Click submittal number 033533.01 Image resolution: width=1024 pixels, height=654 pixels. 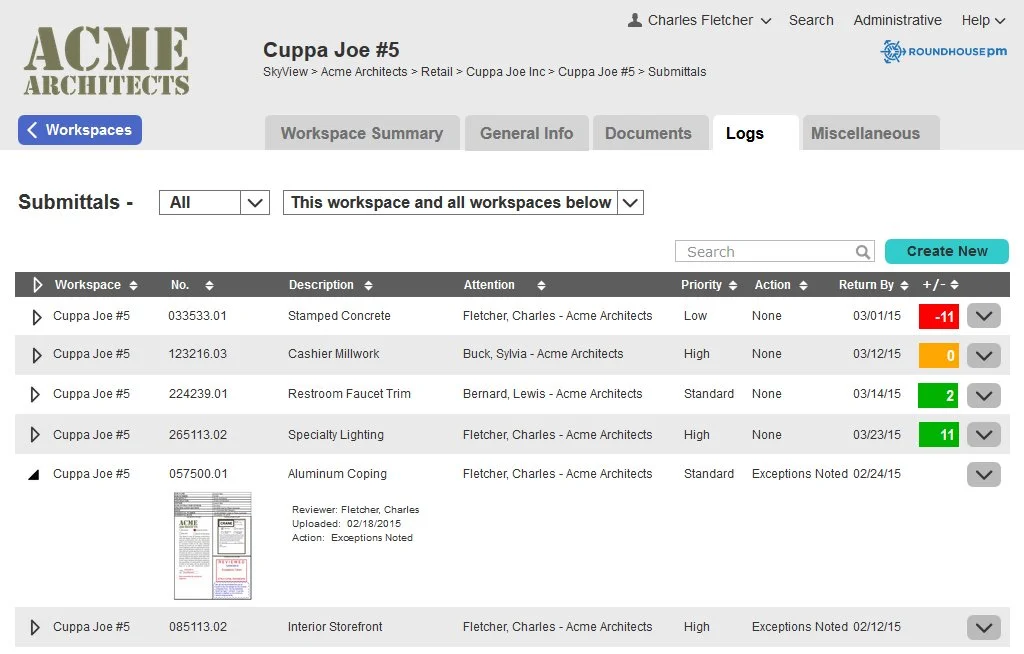(x=197, y=316)
